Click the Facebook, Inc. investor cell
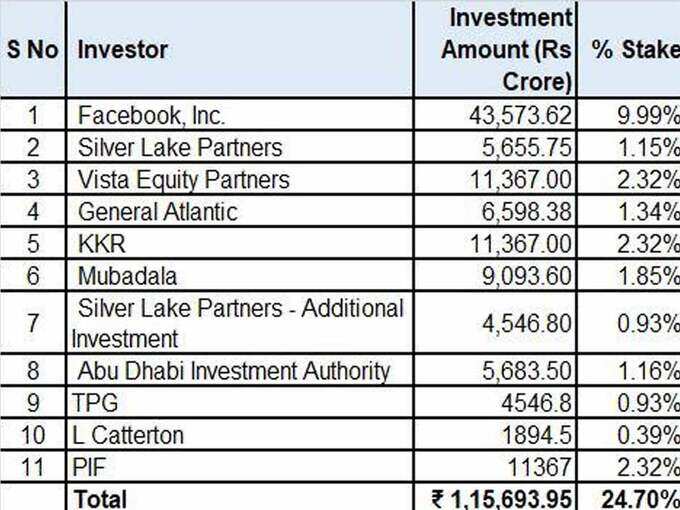 (x=240, y=114)
